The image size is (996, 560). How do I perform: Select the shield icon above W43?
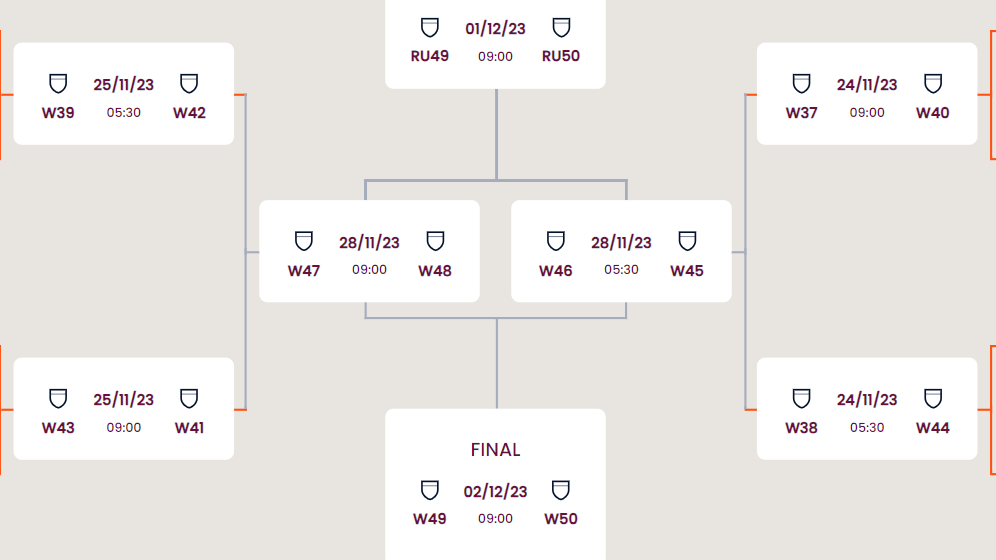pos(58,398)
